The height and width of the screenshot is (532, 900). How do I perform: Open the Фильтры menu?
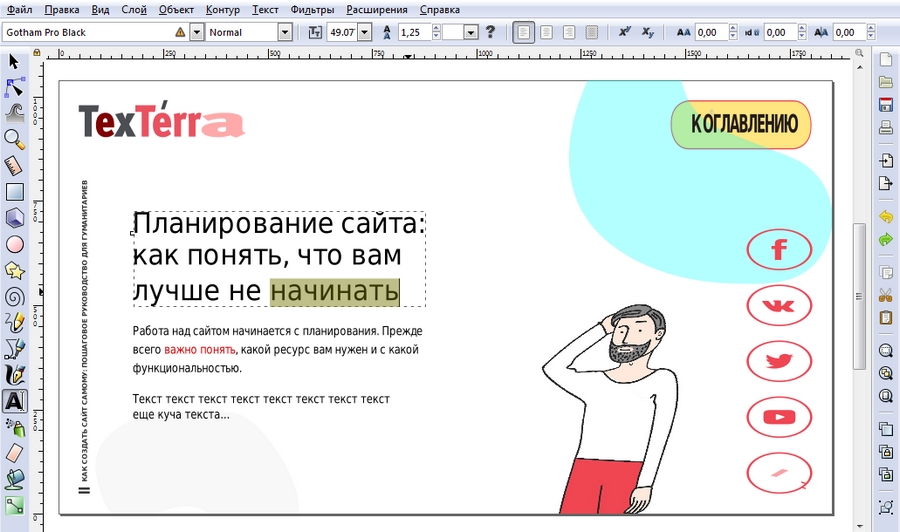[312, 9]
